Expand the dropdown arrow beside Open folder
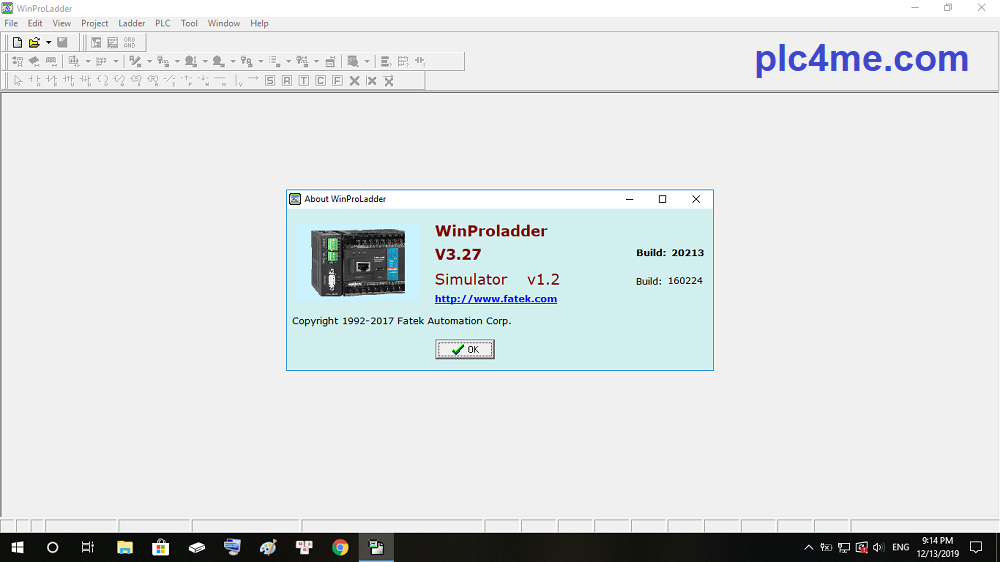Viewport: 1000px width, 562px height. [48, 43]
